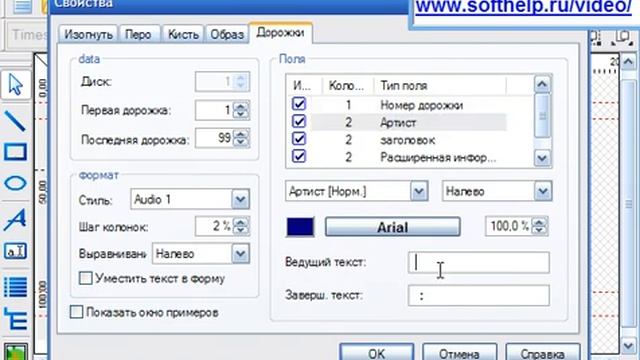Switch to the Дорожки tab

point(280,33)
